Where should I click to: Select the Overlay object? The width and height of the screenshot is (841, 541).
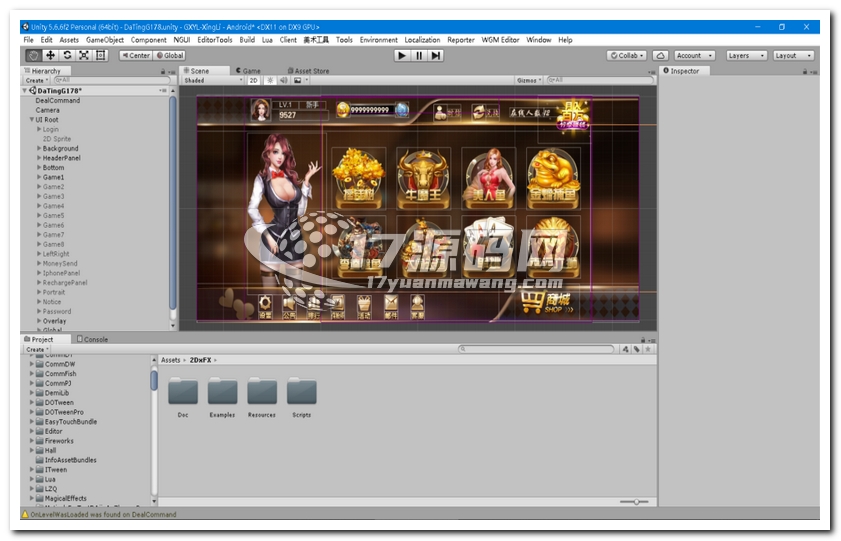54,321
